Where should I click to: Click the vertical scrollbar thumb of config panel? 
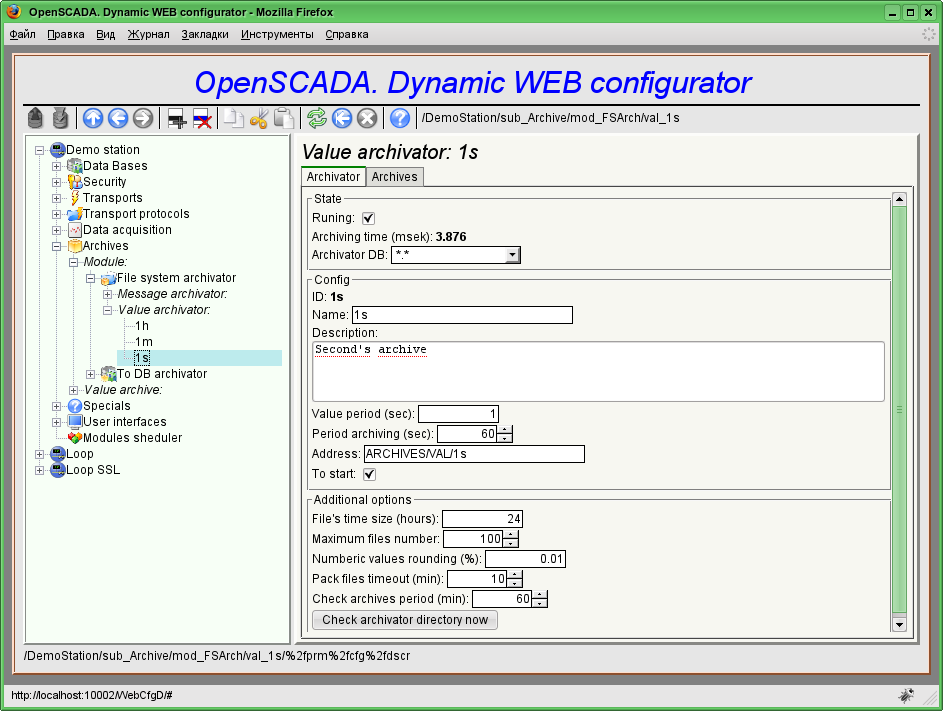pyautogui.click(x=899, y=410)
